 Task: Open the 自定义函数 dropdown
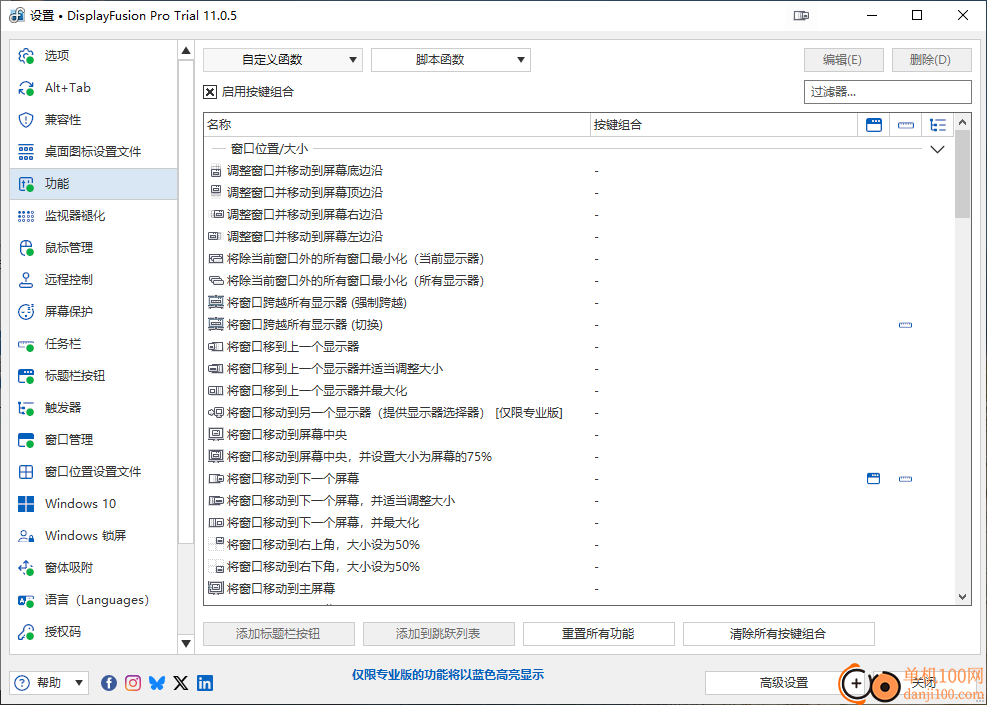[x=283, y=60]
